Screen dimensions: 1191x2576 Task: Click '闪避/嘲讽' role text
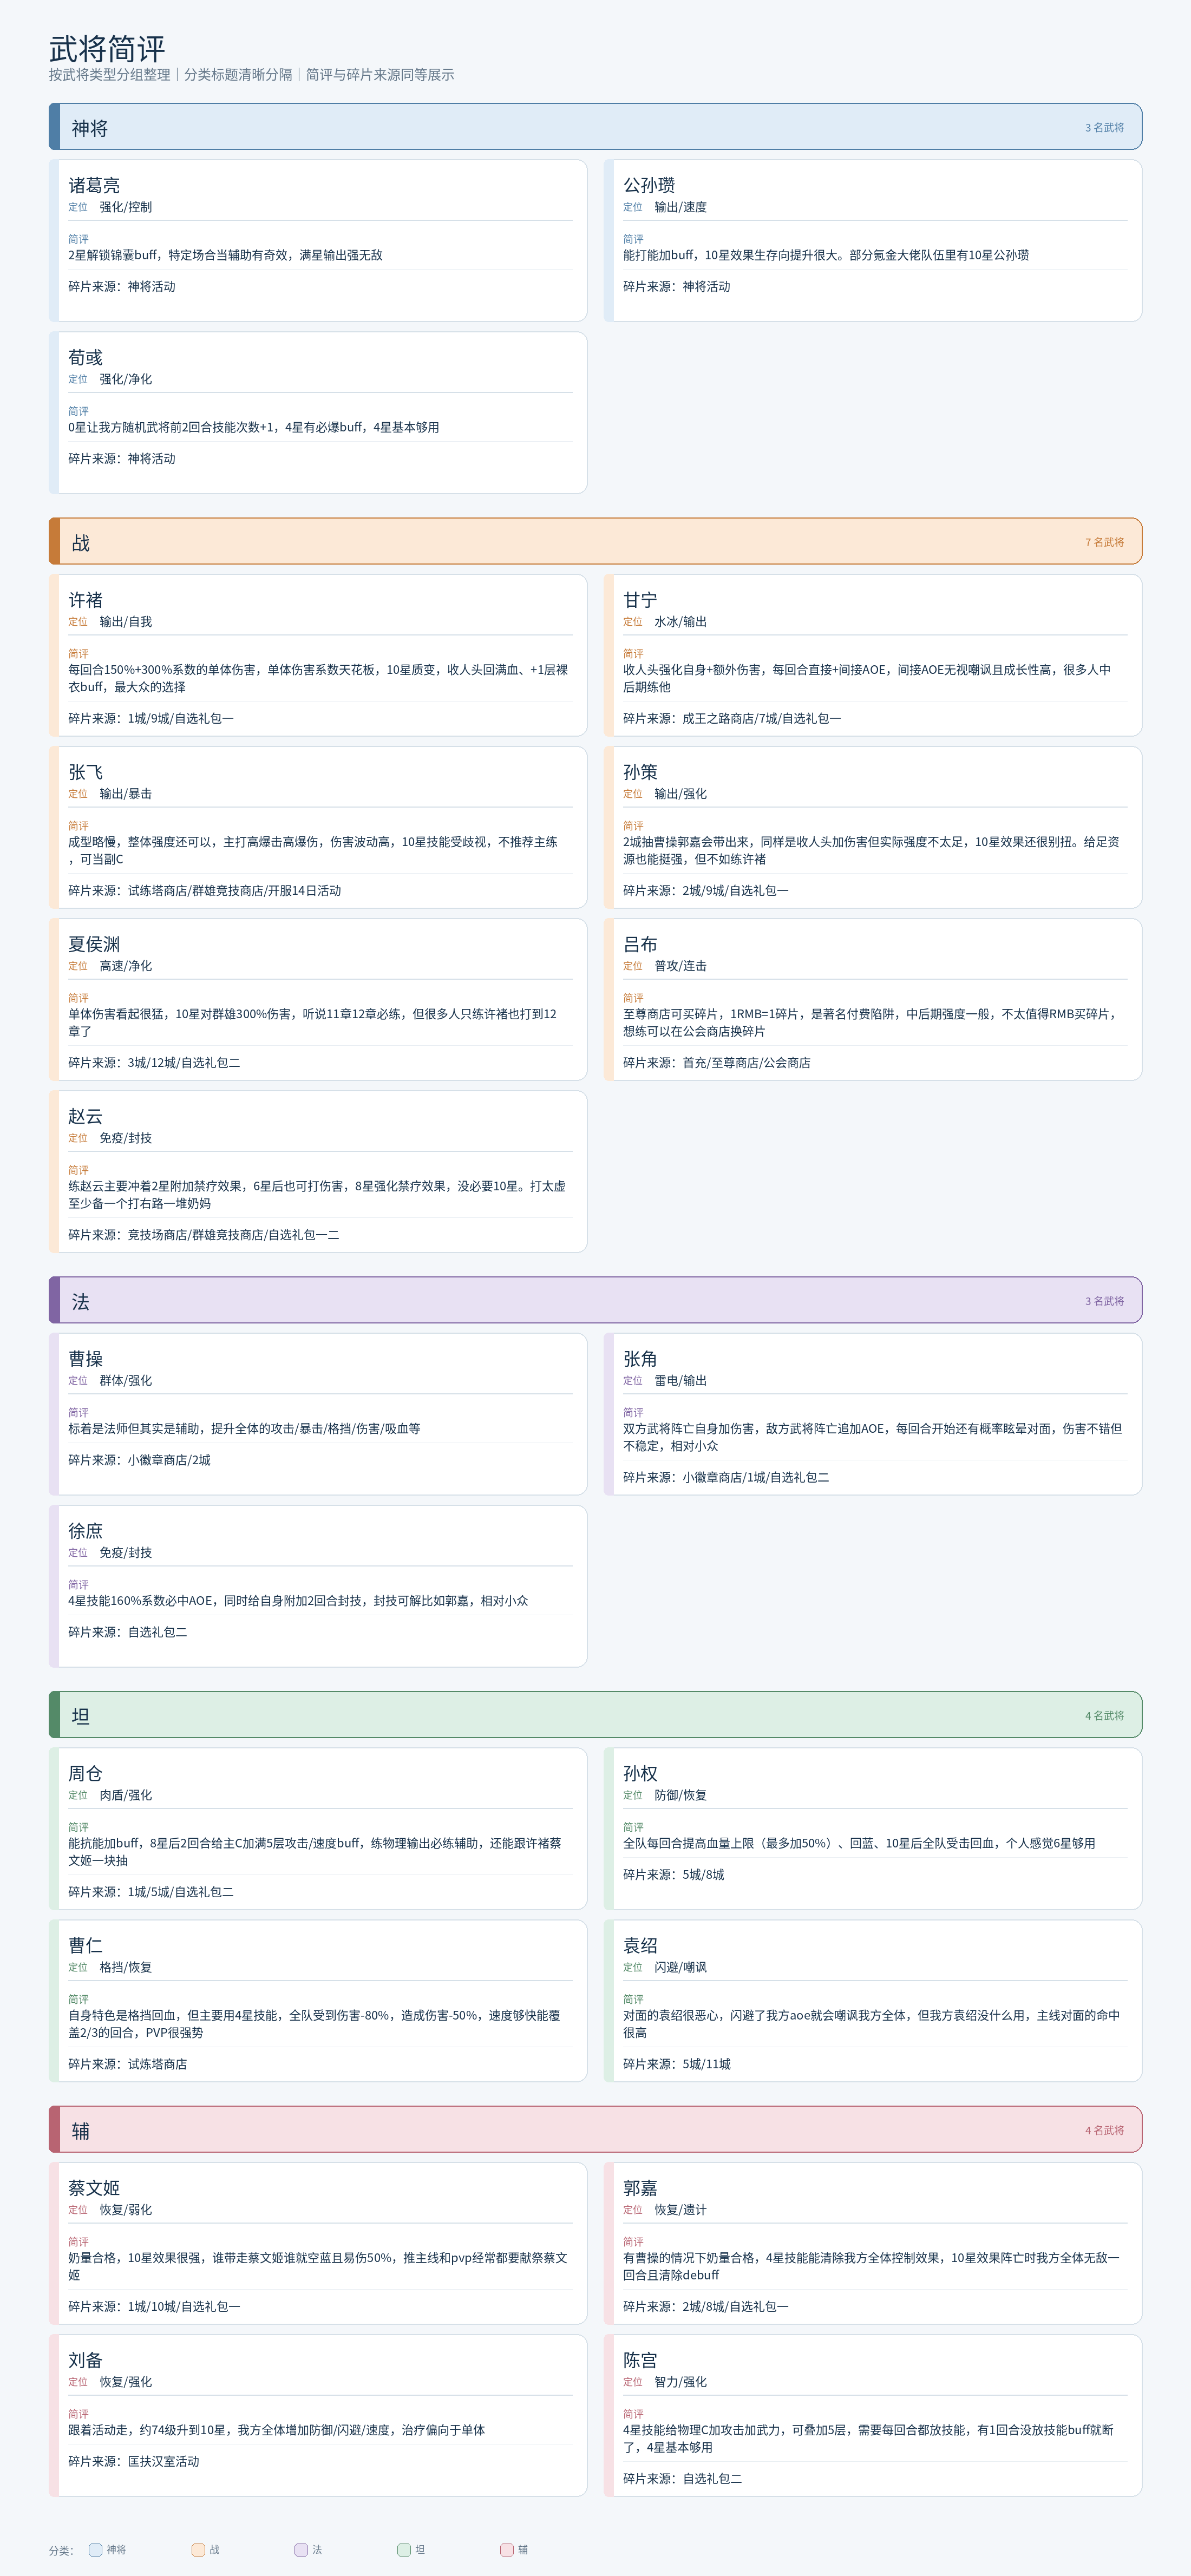click(680, 1967)
